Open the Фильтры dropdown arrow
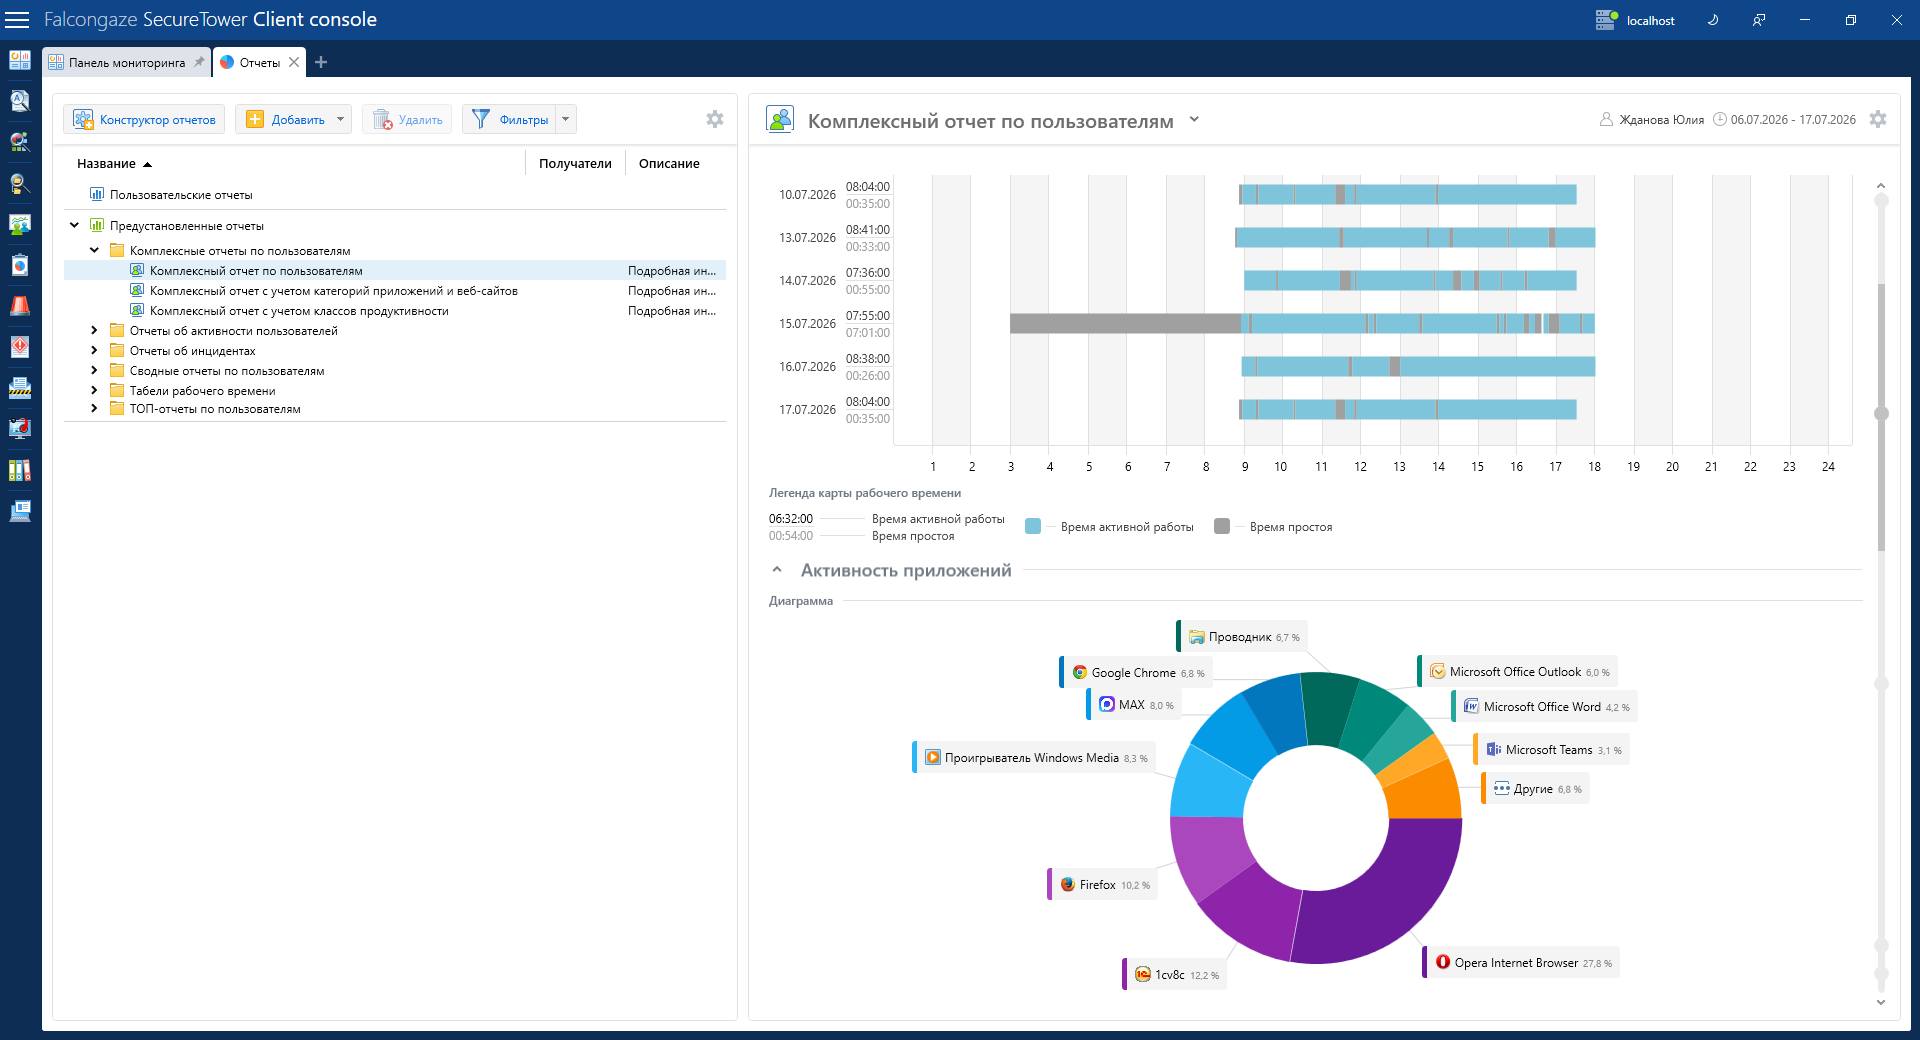The width and height of the screenshot is (1920, 1040). (x=566, y=119)
